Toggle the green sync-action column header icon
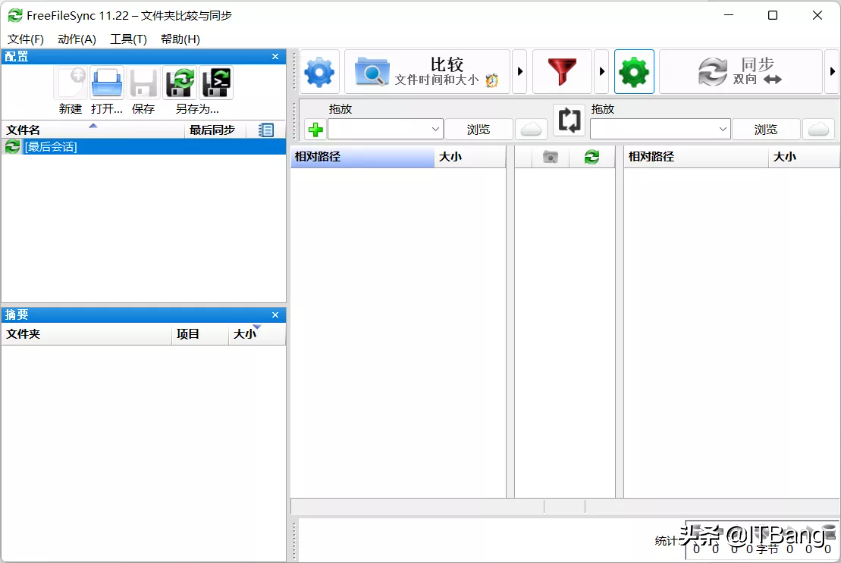The image size is (841, 563). coord(592,157)
